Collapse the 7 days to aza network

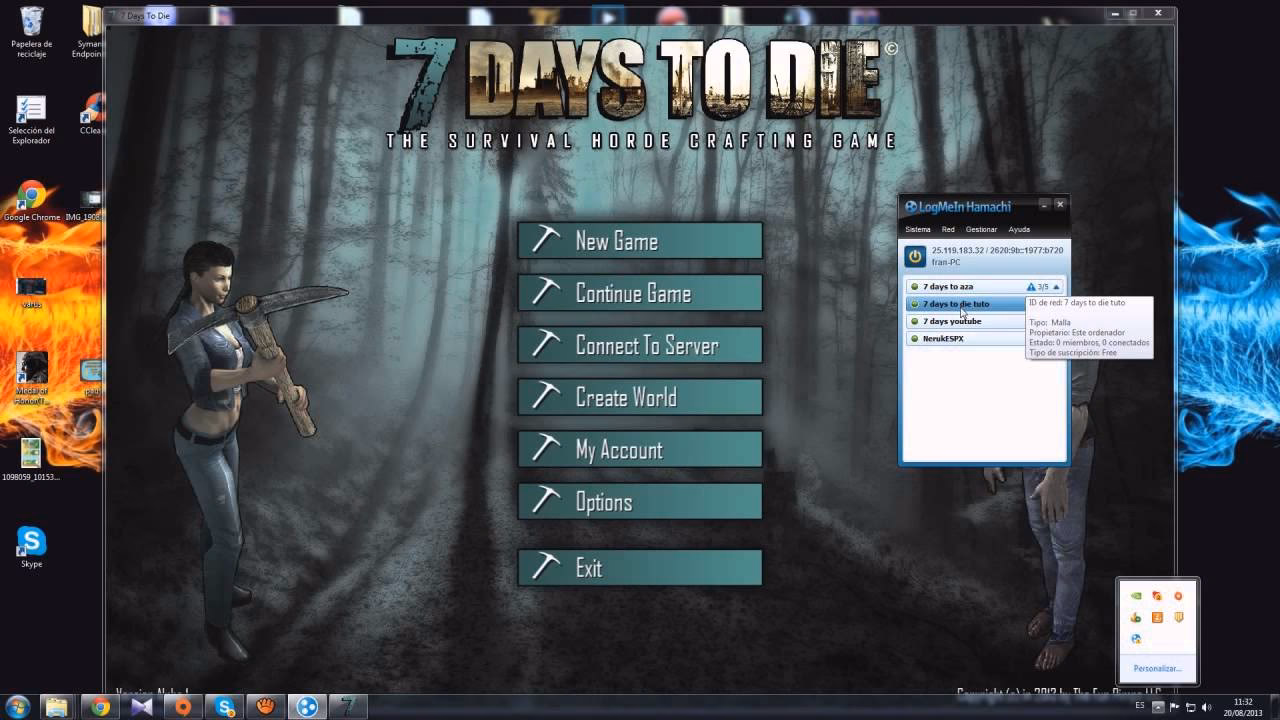1056,287
